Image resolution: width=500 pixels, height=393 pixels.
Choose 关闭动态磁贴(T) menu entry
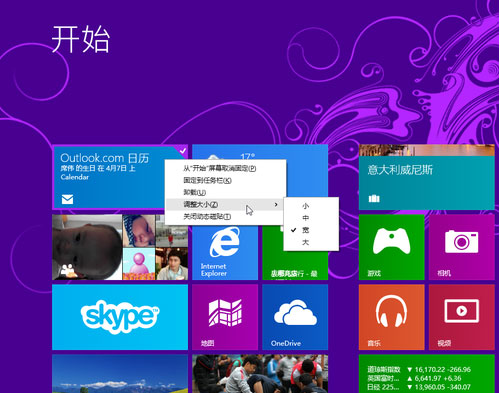coord(226,216)
